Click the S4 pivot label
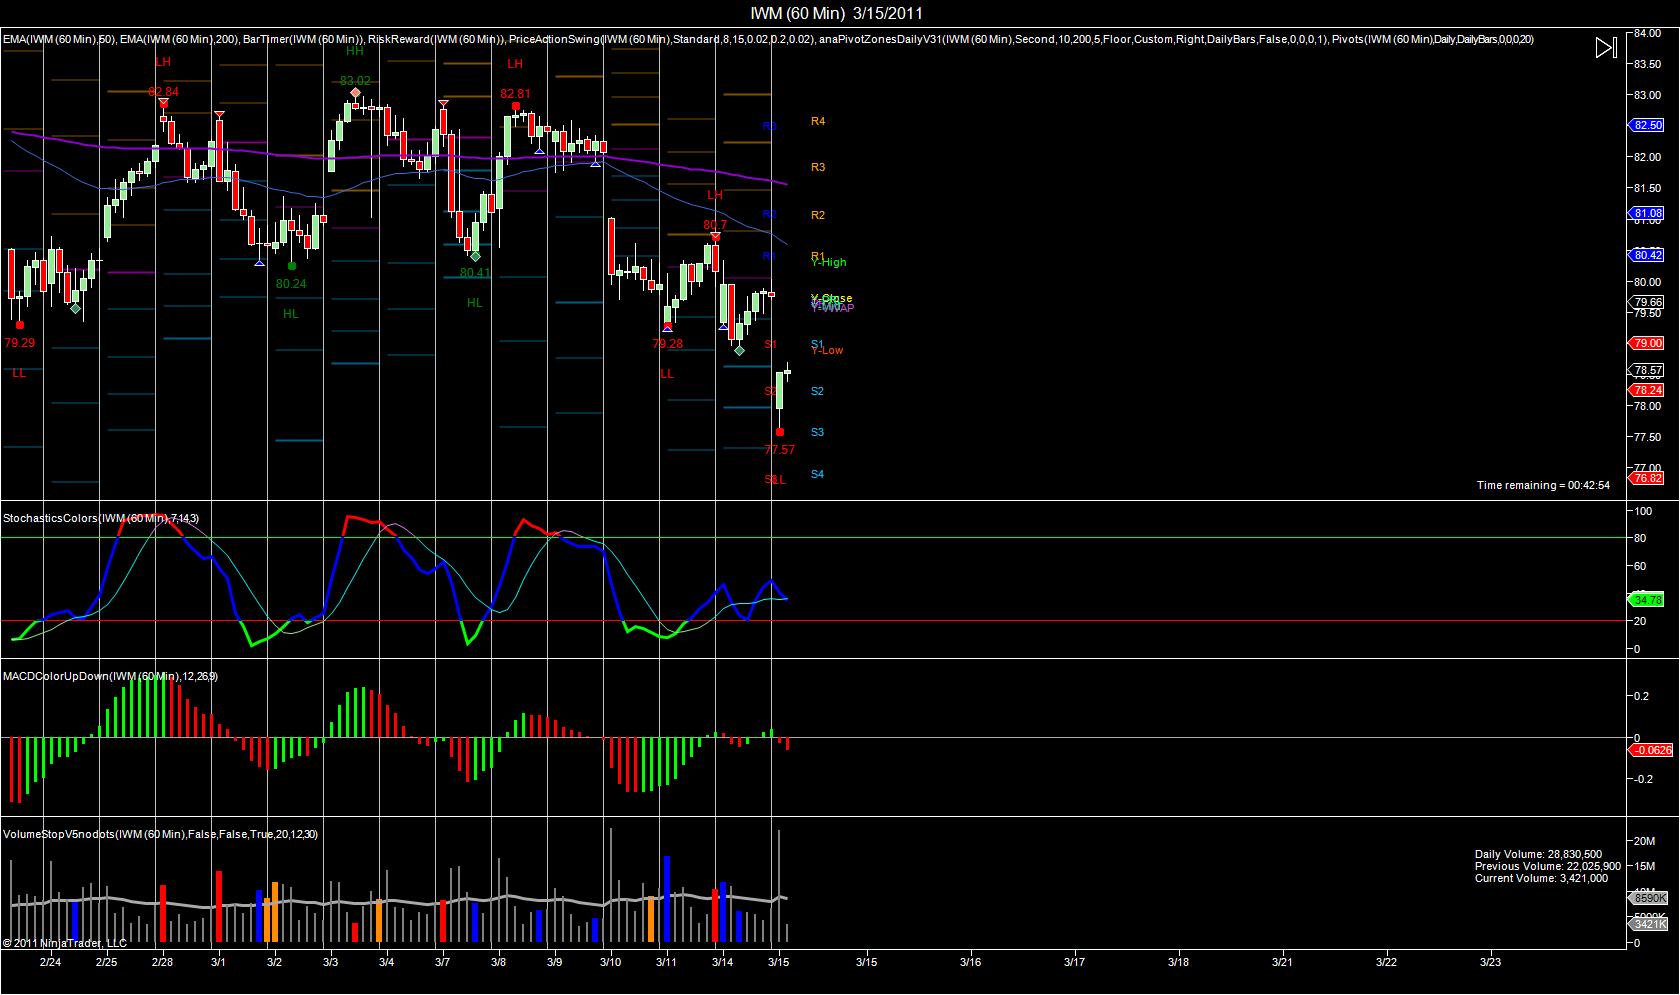 click(x=817, y=474)
